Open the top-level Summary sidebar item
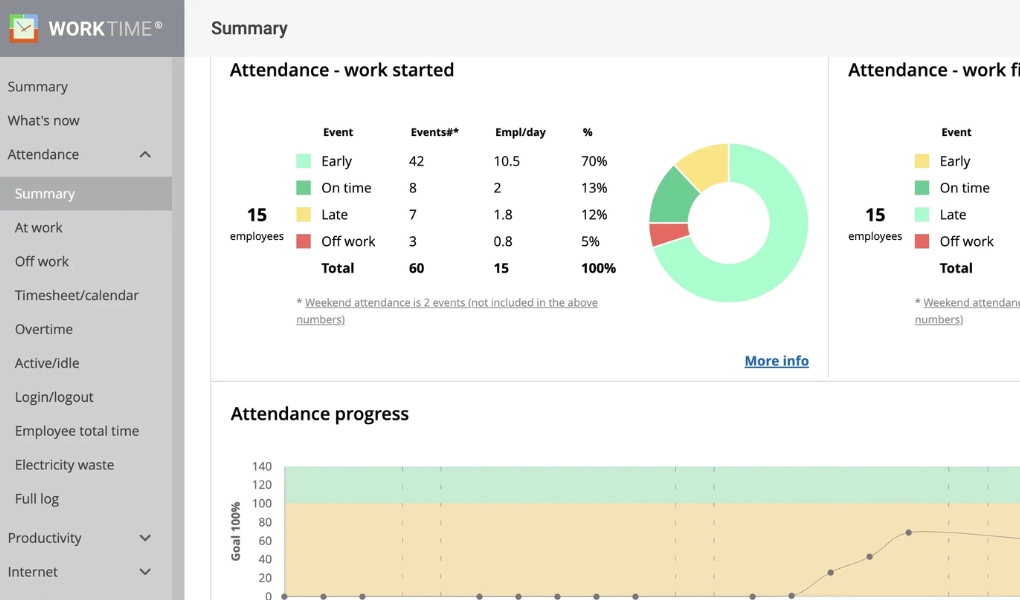The height and width of the screenshot is (600, 1020). tap(38, 87)
